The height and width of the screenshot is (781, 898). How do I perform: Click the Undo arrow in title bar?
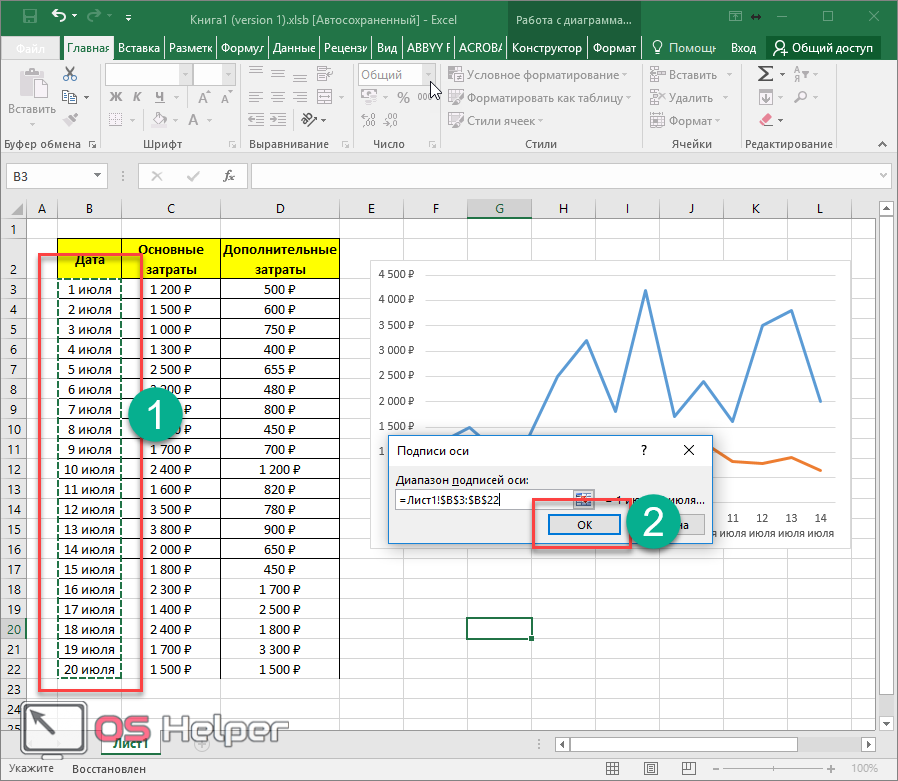point(59,17)
